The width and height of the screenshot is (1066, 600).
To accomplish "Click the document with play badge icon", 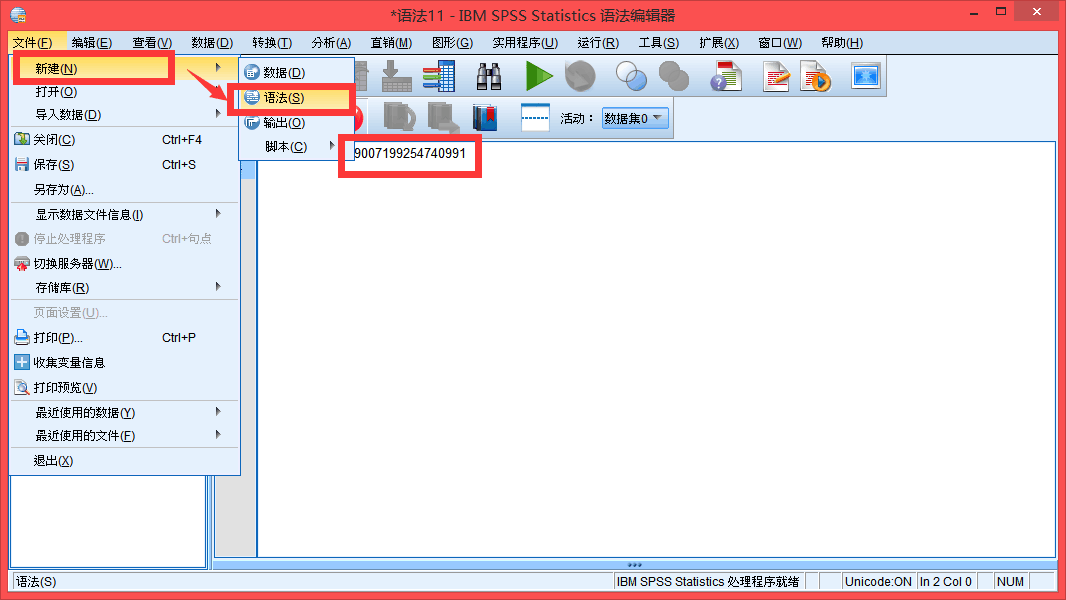I will (816, 76).
